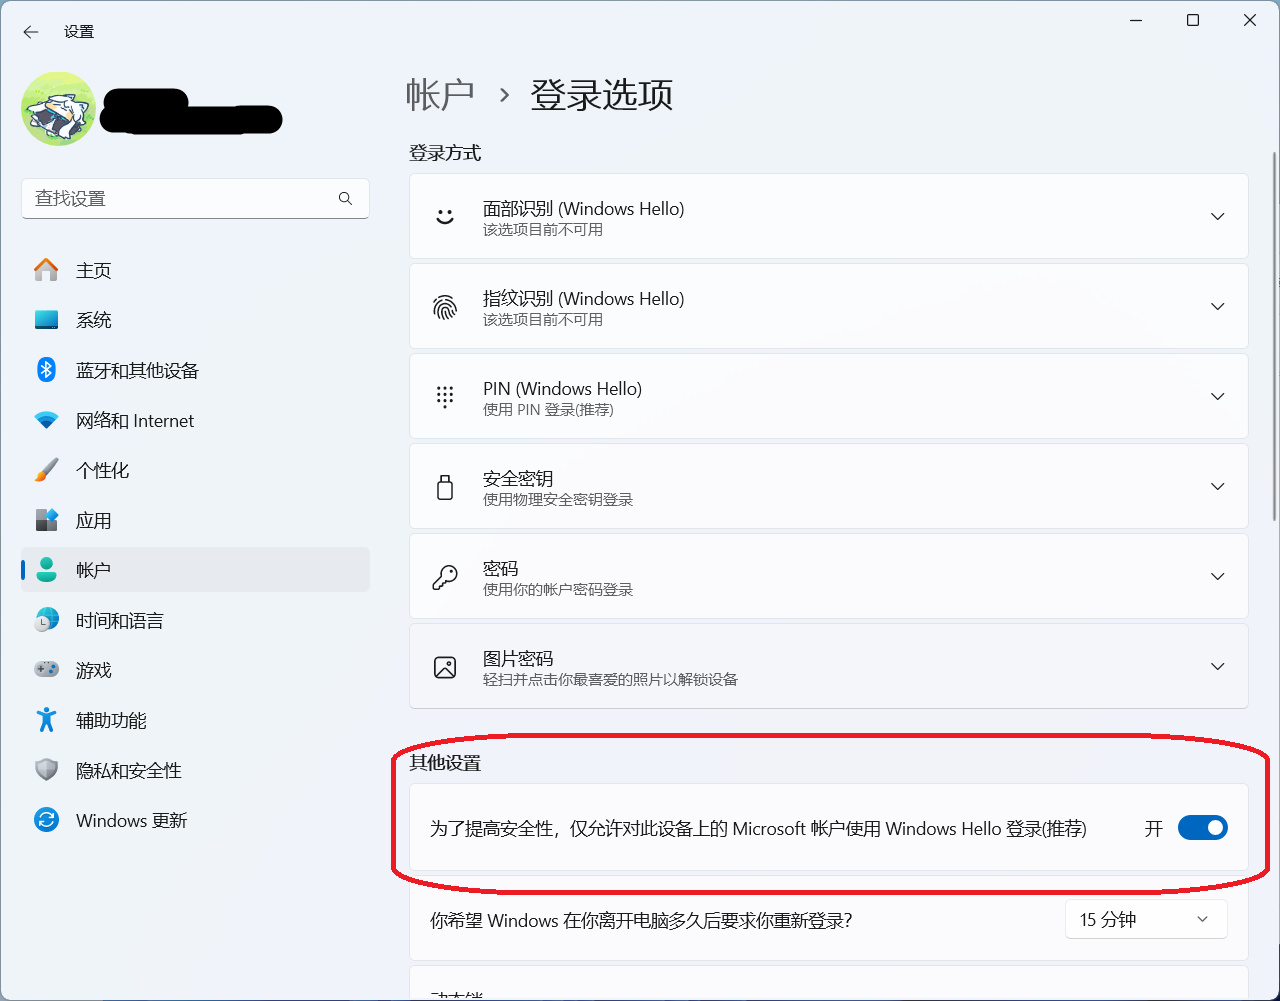1280x1001 pixels.
Task: Click the 主页 house icon
Action: 46,270
